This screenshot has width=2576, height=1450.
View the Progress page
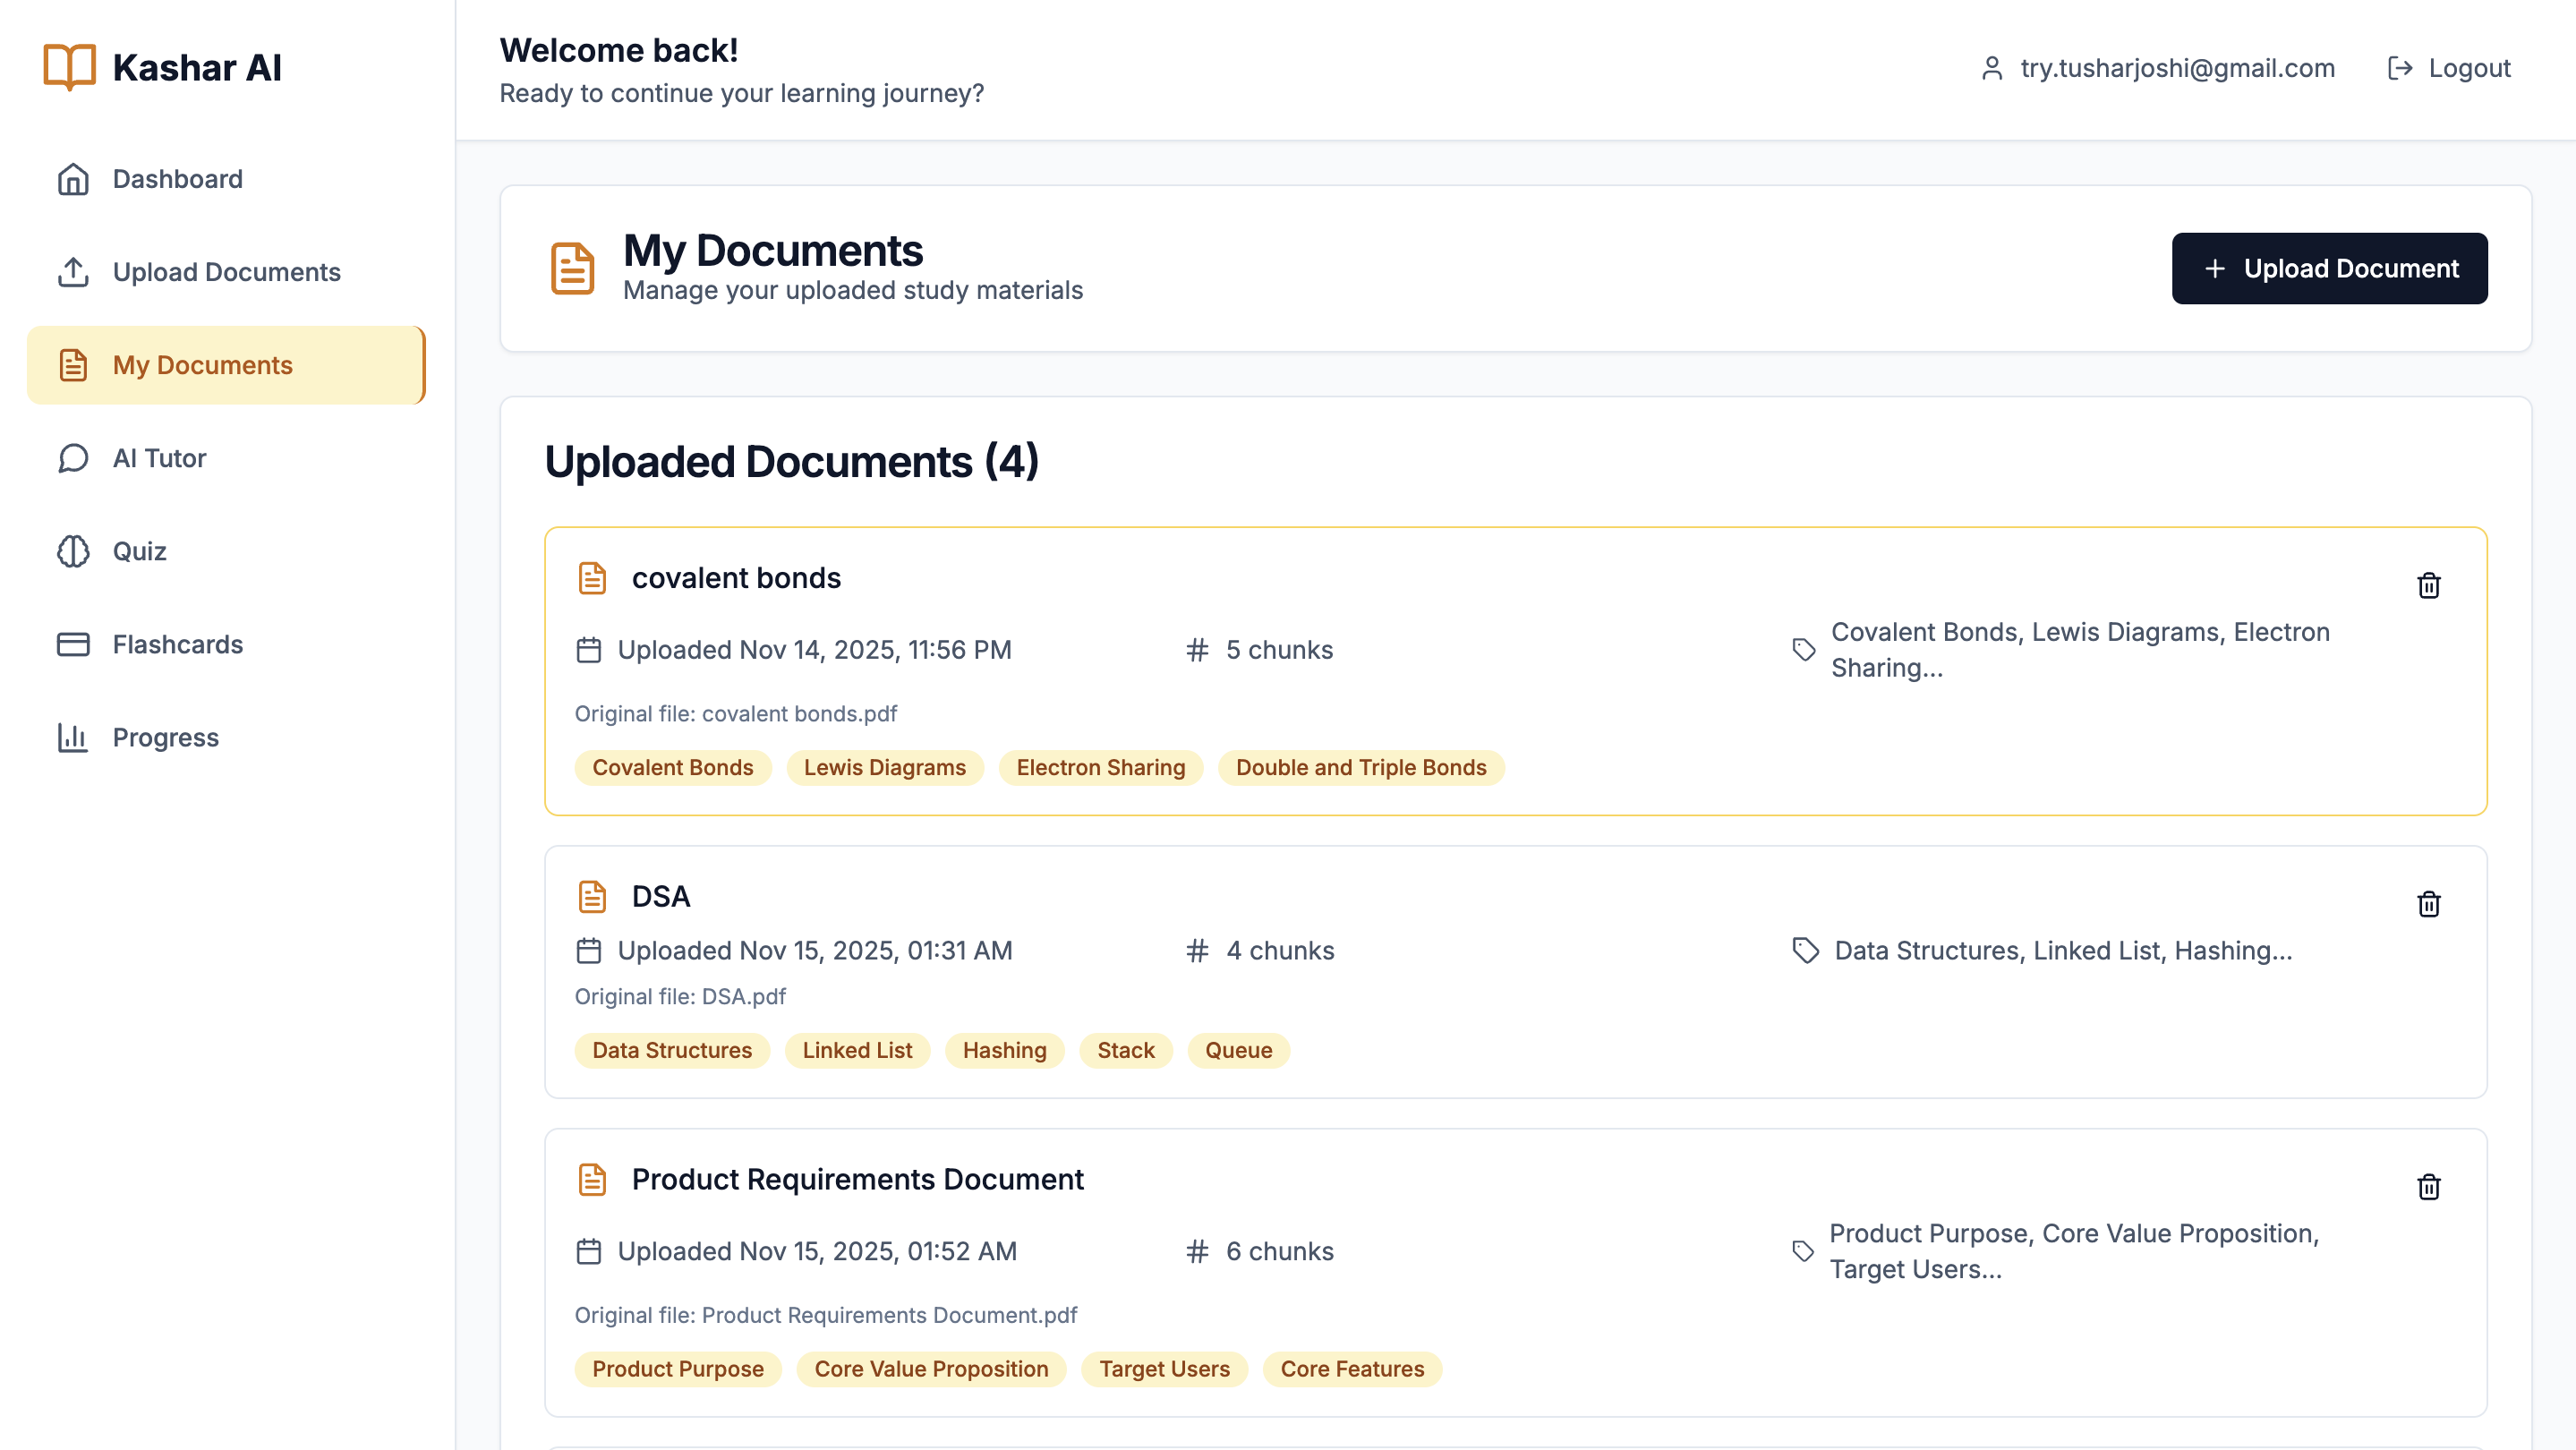(x=227, y=737)
